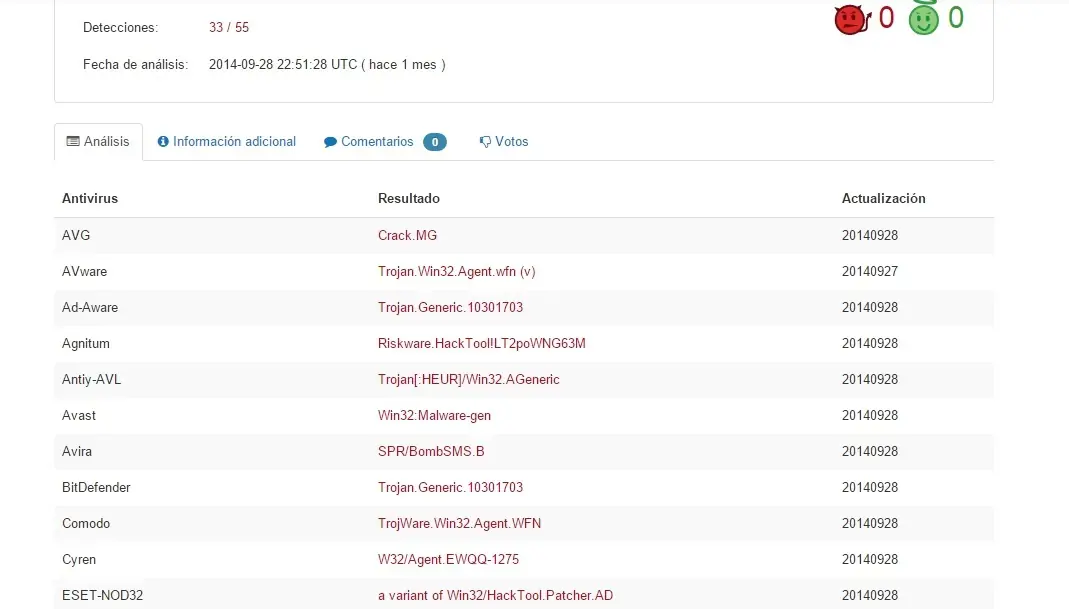This screenshot has width=1069, height=609.
Task: Click the 20140928 date in Cyren row
Action: [870, 560]
